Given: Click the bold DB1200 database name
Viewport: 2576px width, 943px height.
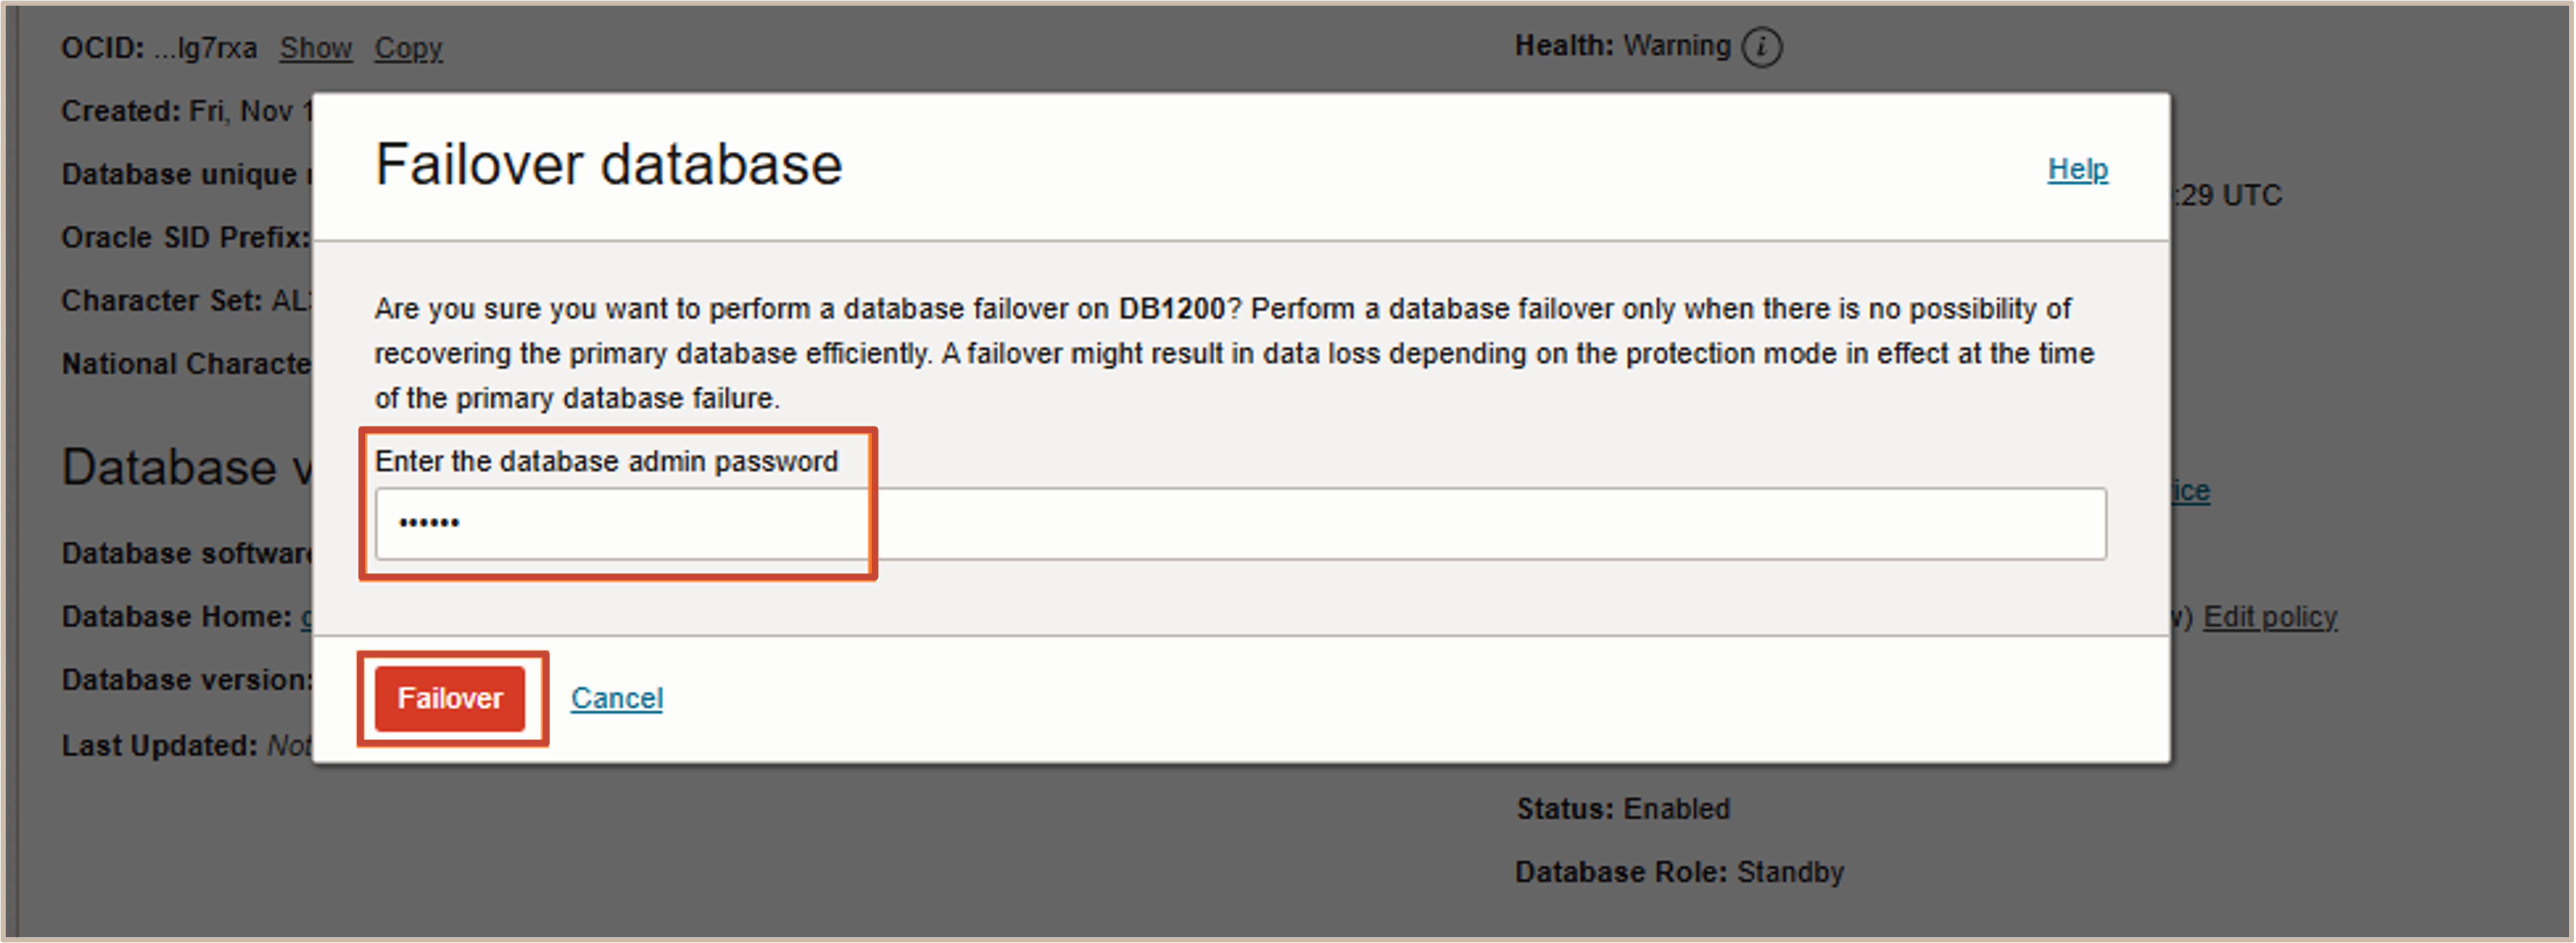Looking at the screenshot, I should point(1171,309).
